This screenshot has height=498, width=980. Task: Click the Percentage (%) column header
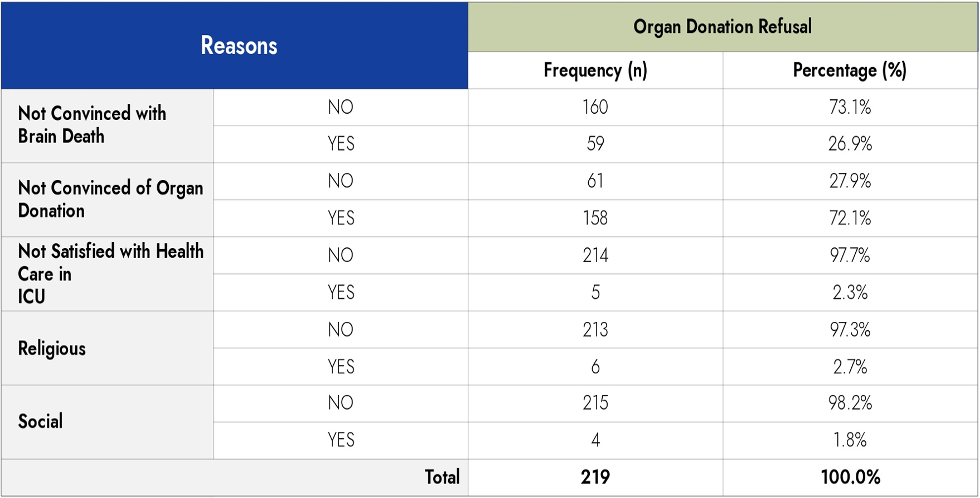(x=849, y=71)
